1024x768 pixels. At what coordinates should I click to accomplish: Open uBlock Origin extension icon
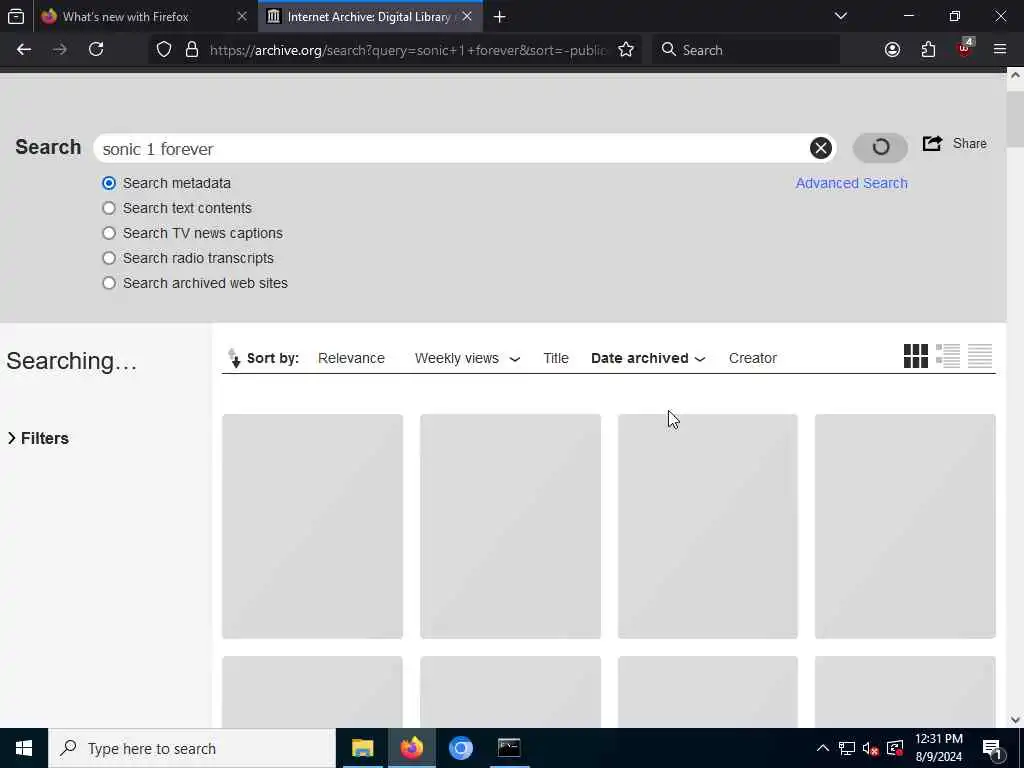click(964, 50)
